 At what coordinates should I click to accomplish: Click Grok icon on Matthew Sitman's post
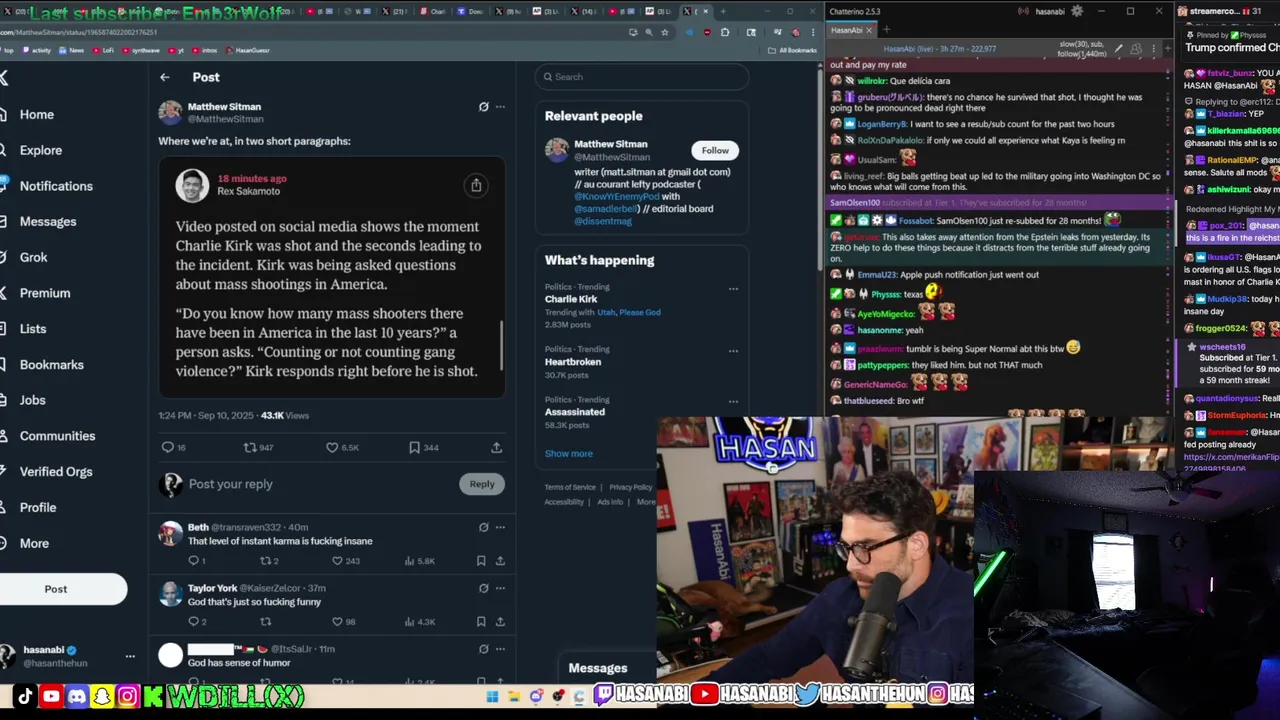(x=483, y=107)
